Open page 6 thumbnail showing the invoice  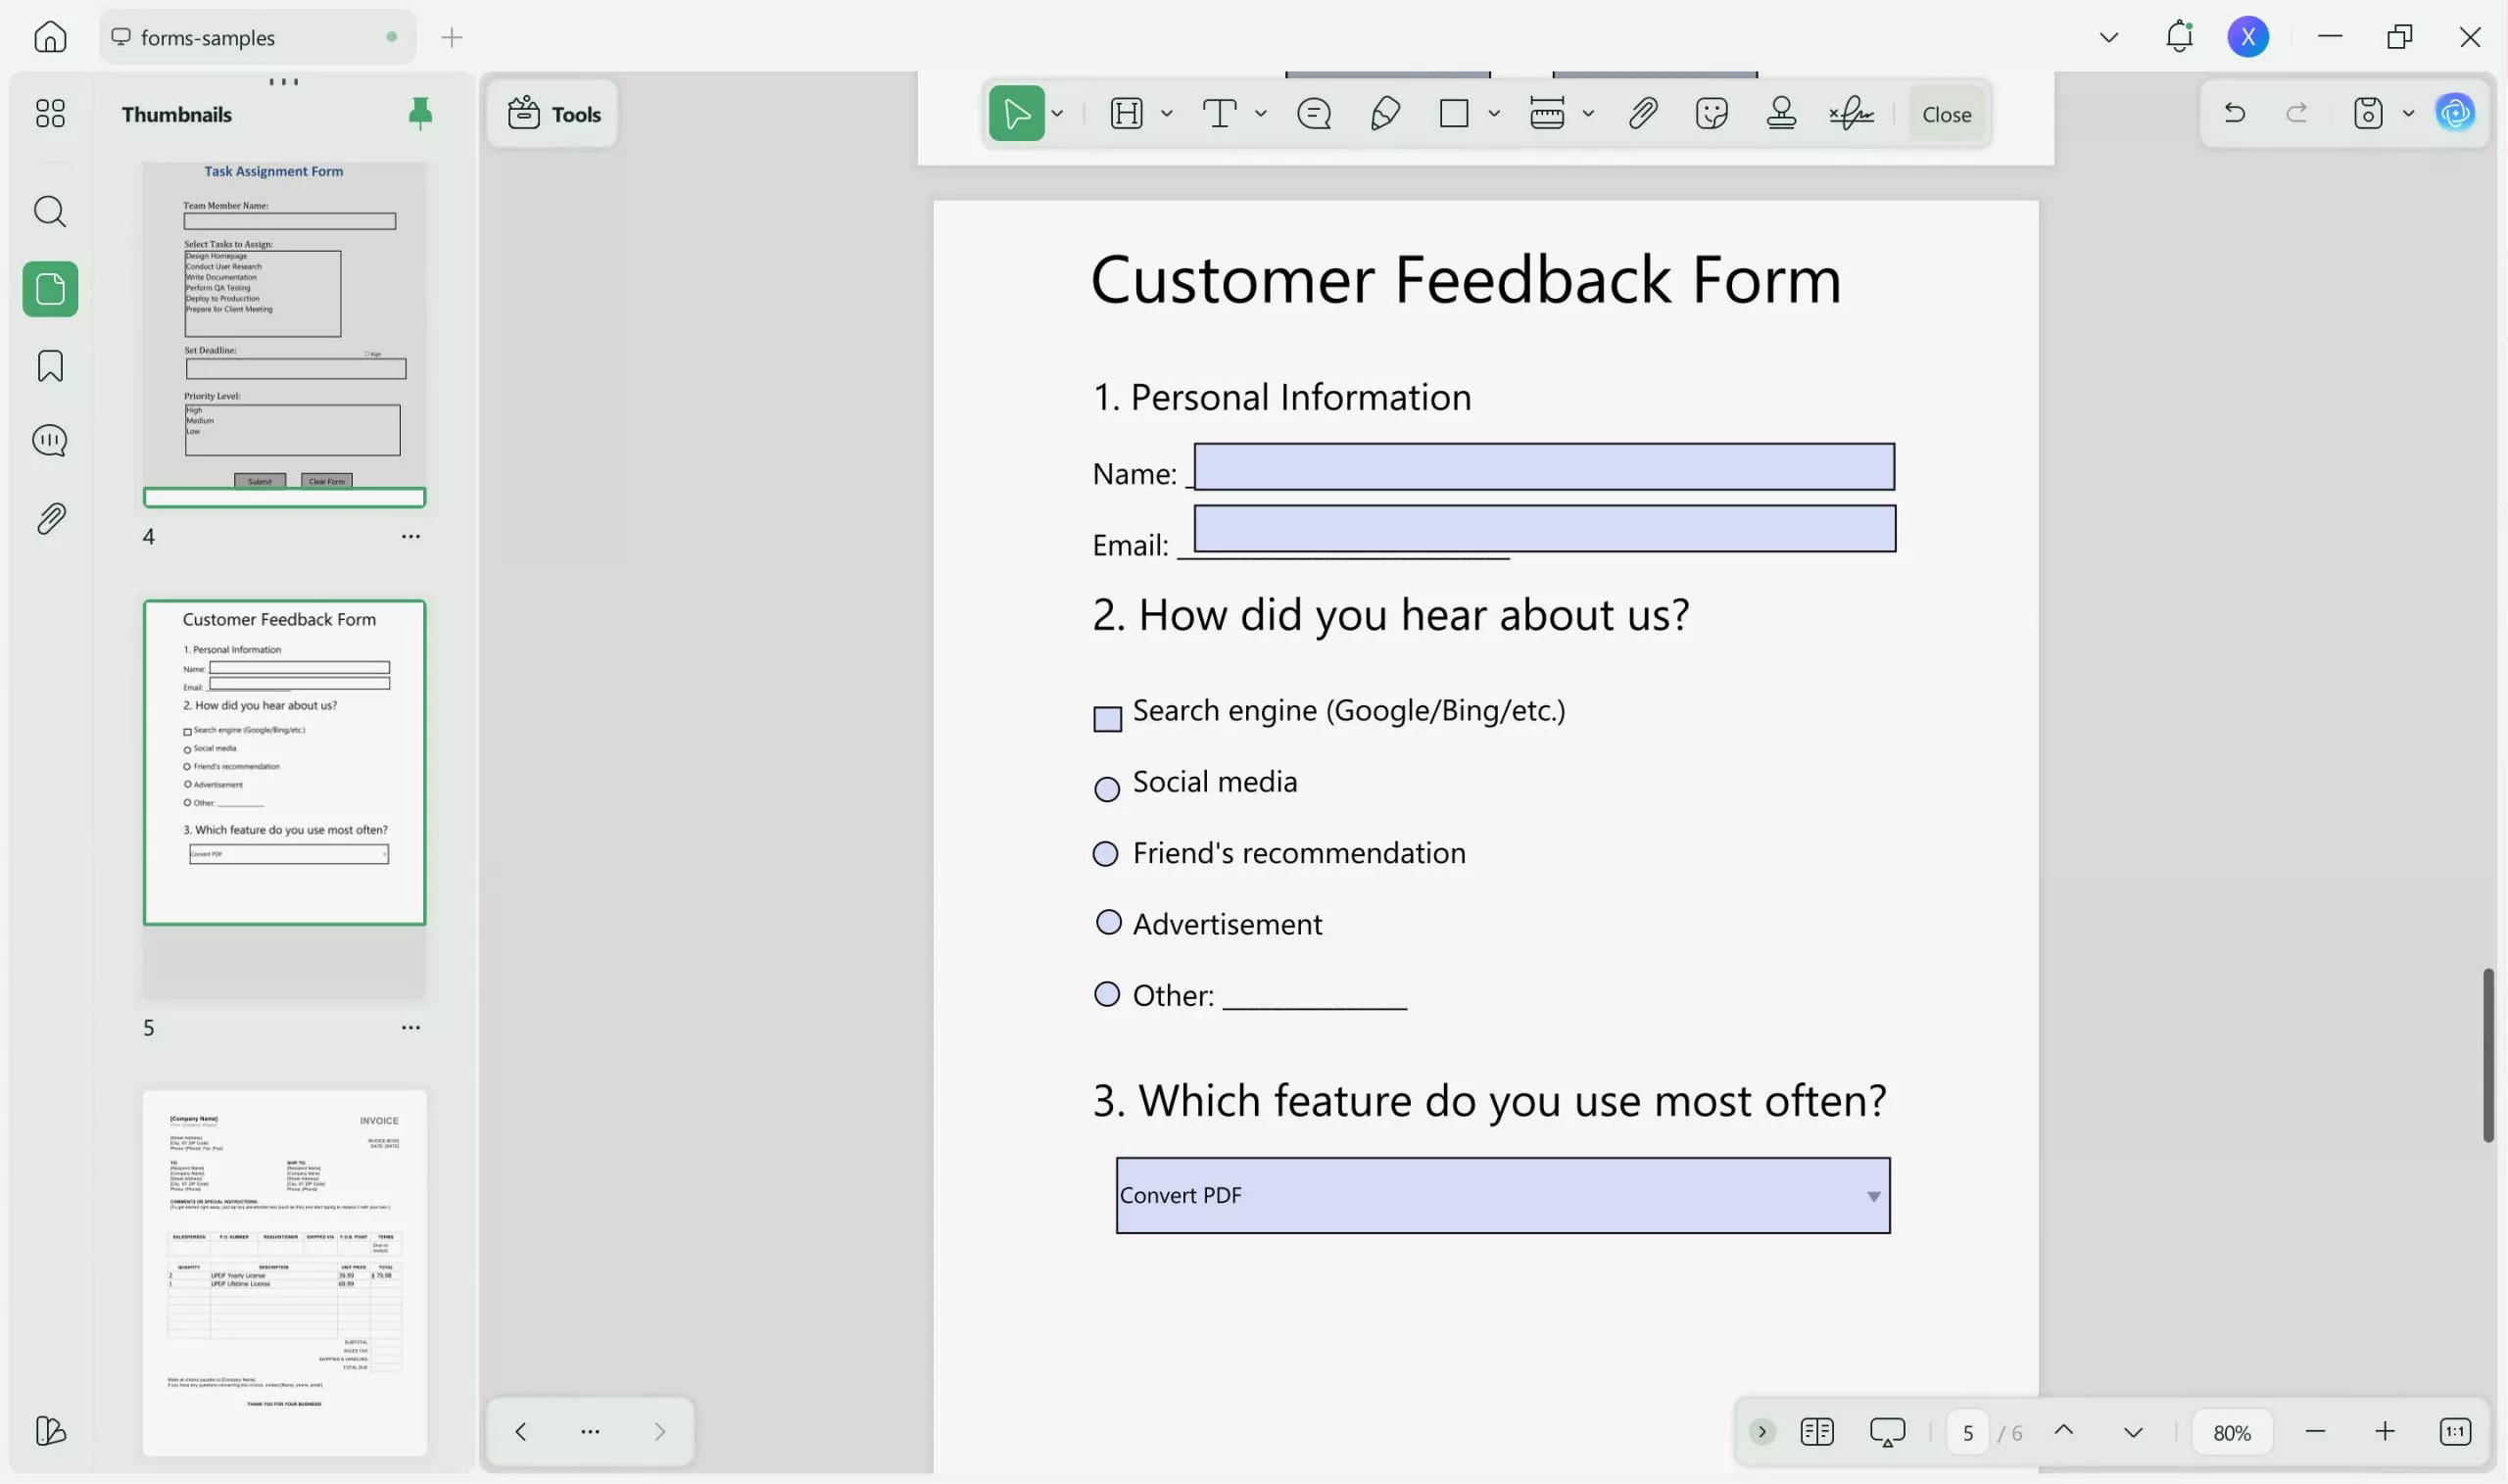284,1270
